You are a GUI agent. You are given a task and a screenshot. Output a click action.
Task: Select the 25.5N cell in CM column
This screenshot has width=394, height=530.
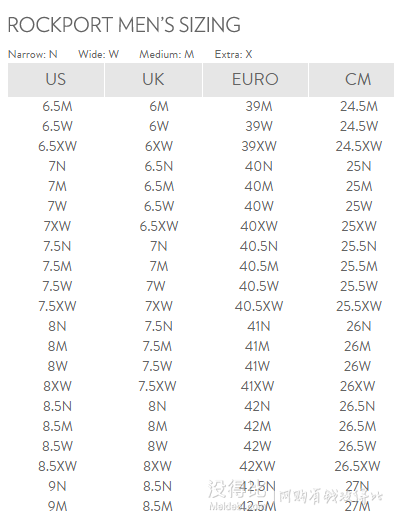[x=359, y=246]
